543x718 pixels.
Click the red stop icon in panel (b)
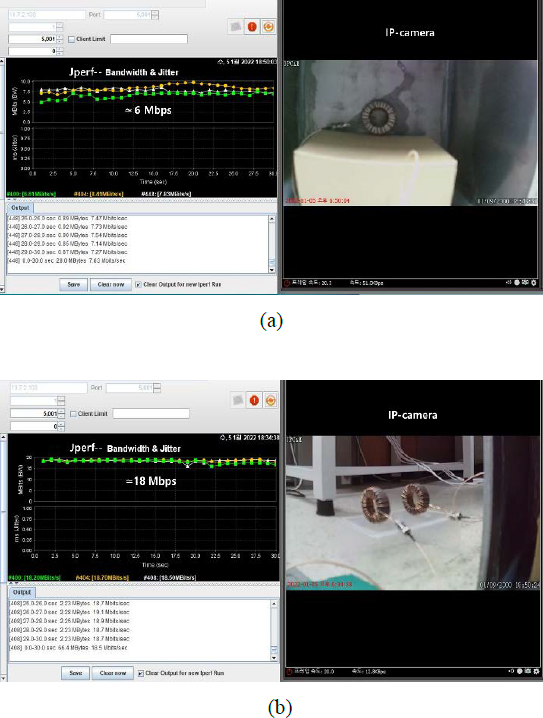(254, 400)
